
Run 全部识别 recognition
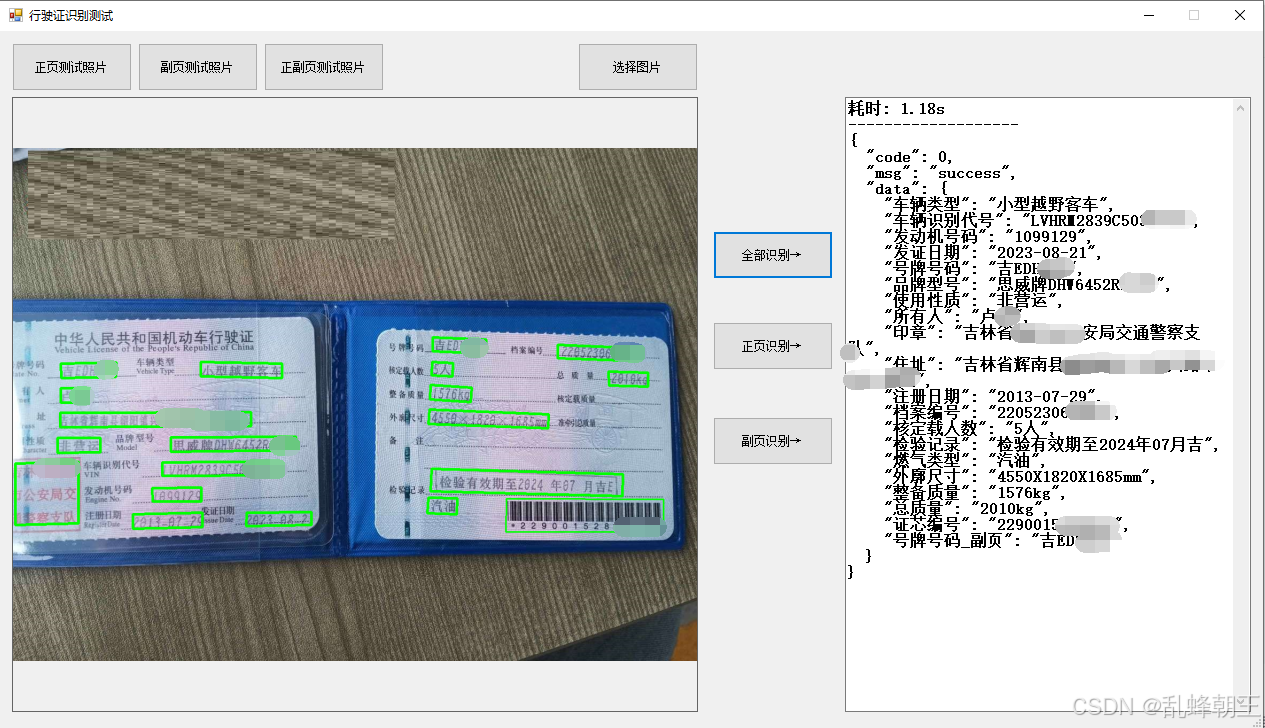(772, 255)
